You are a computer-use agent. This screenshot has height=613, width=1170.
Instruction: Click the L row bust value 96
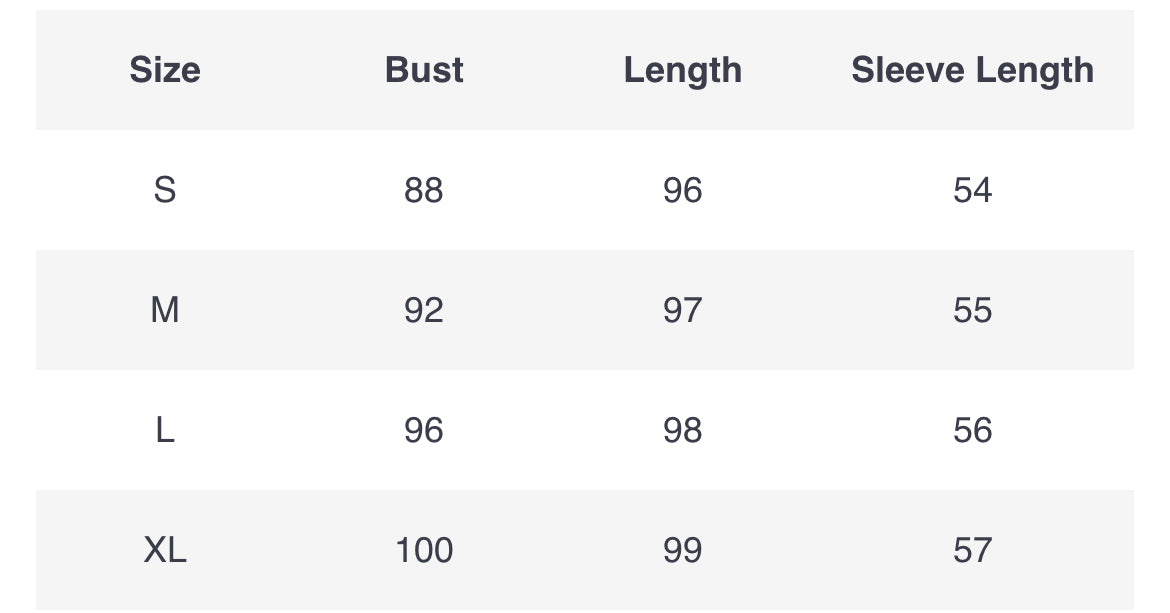click(x=424, y=430)
